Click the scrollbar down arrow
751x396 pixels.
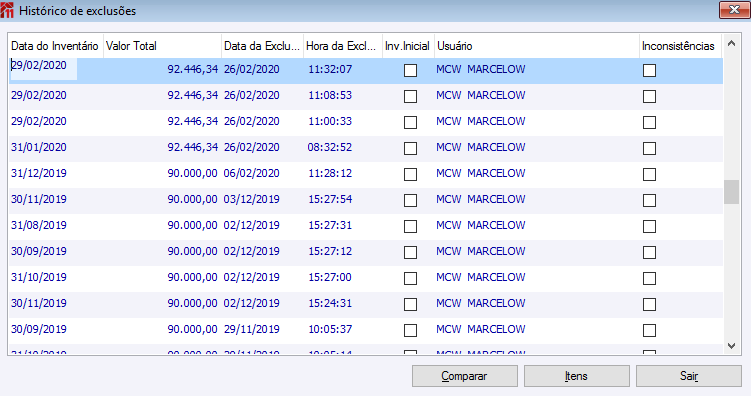pyautogui.click(x=731, y=346)
